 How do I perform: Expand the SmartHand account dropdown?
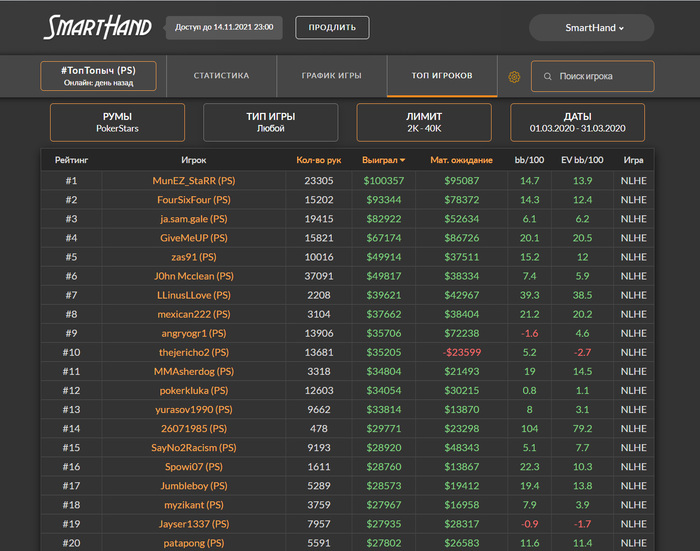click(x=592, y=28)
